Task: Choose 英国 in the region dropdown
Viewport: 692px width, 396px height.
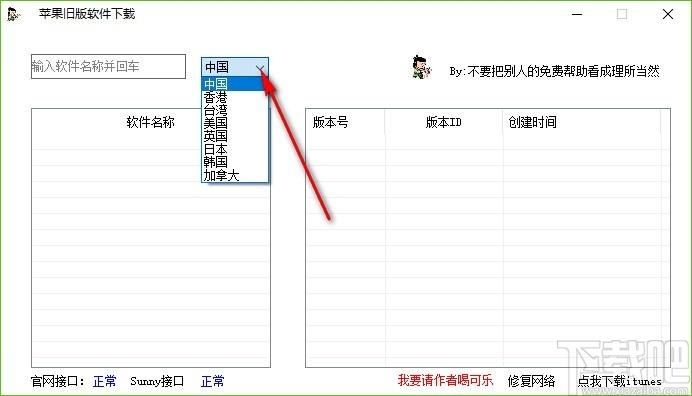Action: [235, 136]
